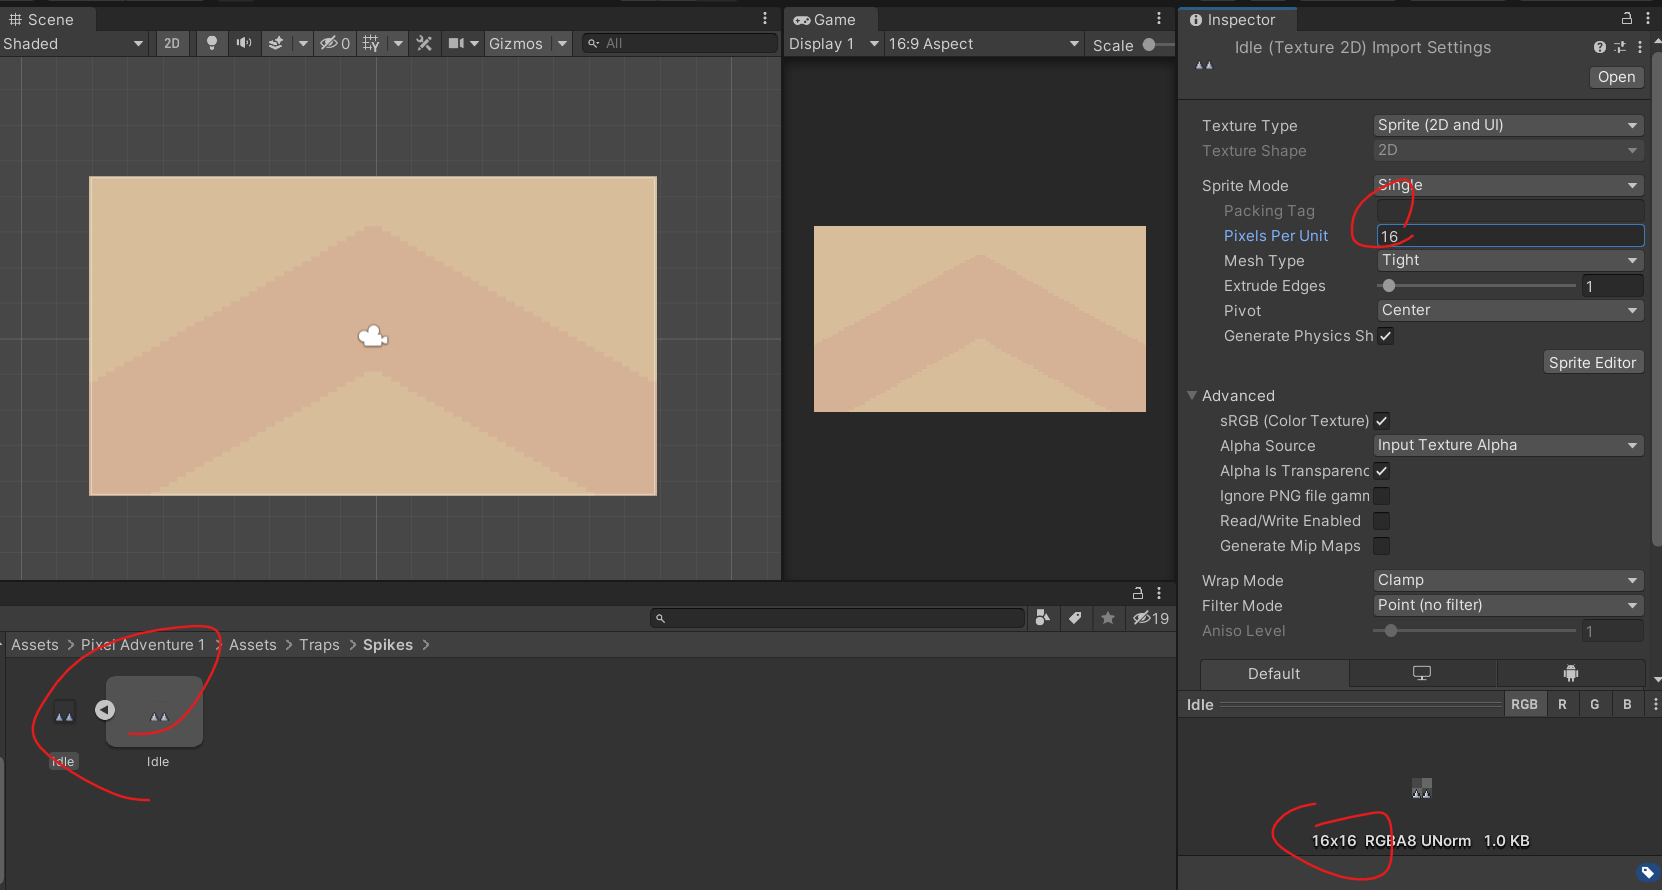Adjust the Extrude Edges slider

1476,286
